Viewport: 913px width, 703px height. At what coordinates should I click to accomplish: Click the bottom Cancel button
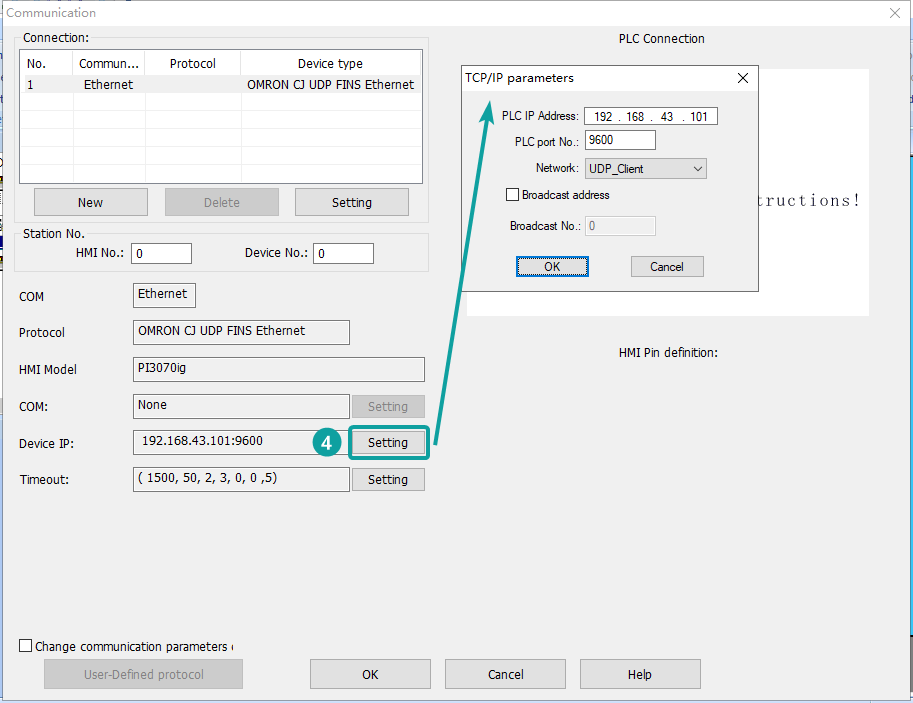505,674
